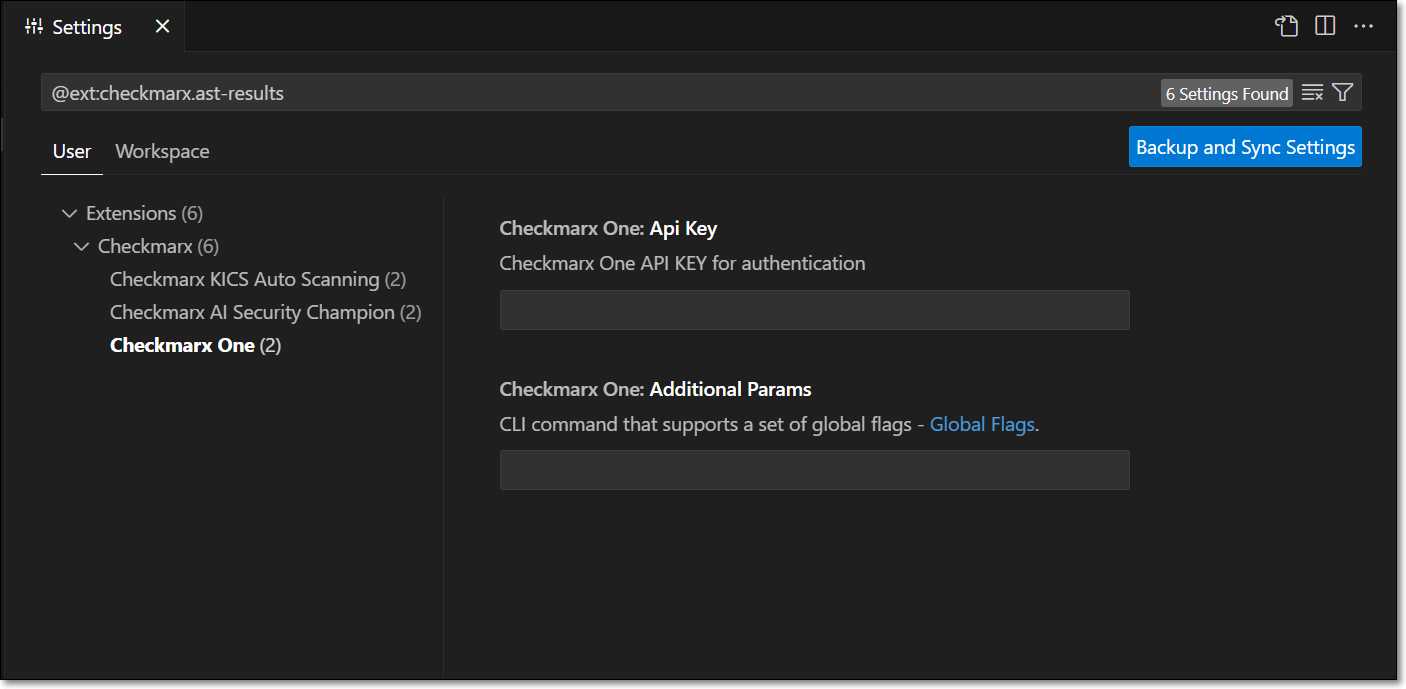Select Checkmarx AI Security Champion entry
The height and width of the screenshot is (689, 1406).
tap(266, 312)
